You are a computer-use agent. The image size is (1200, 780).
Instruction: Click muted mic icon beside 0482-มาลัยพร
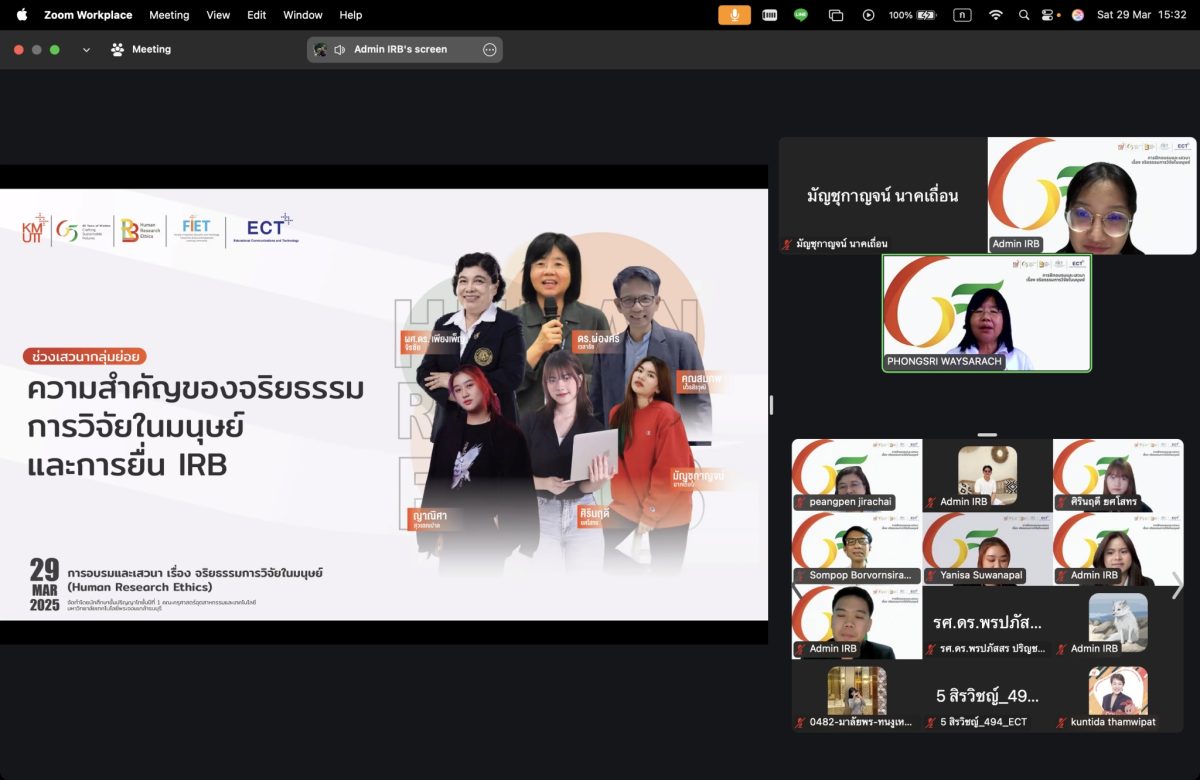[801, 722]
